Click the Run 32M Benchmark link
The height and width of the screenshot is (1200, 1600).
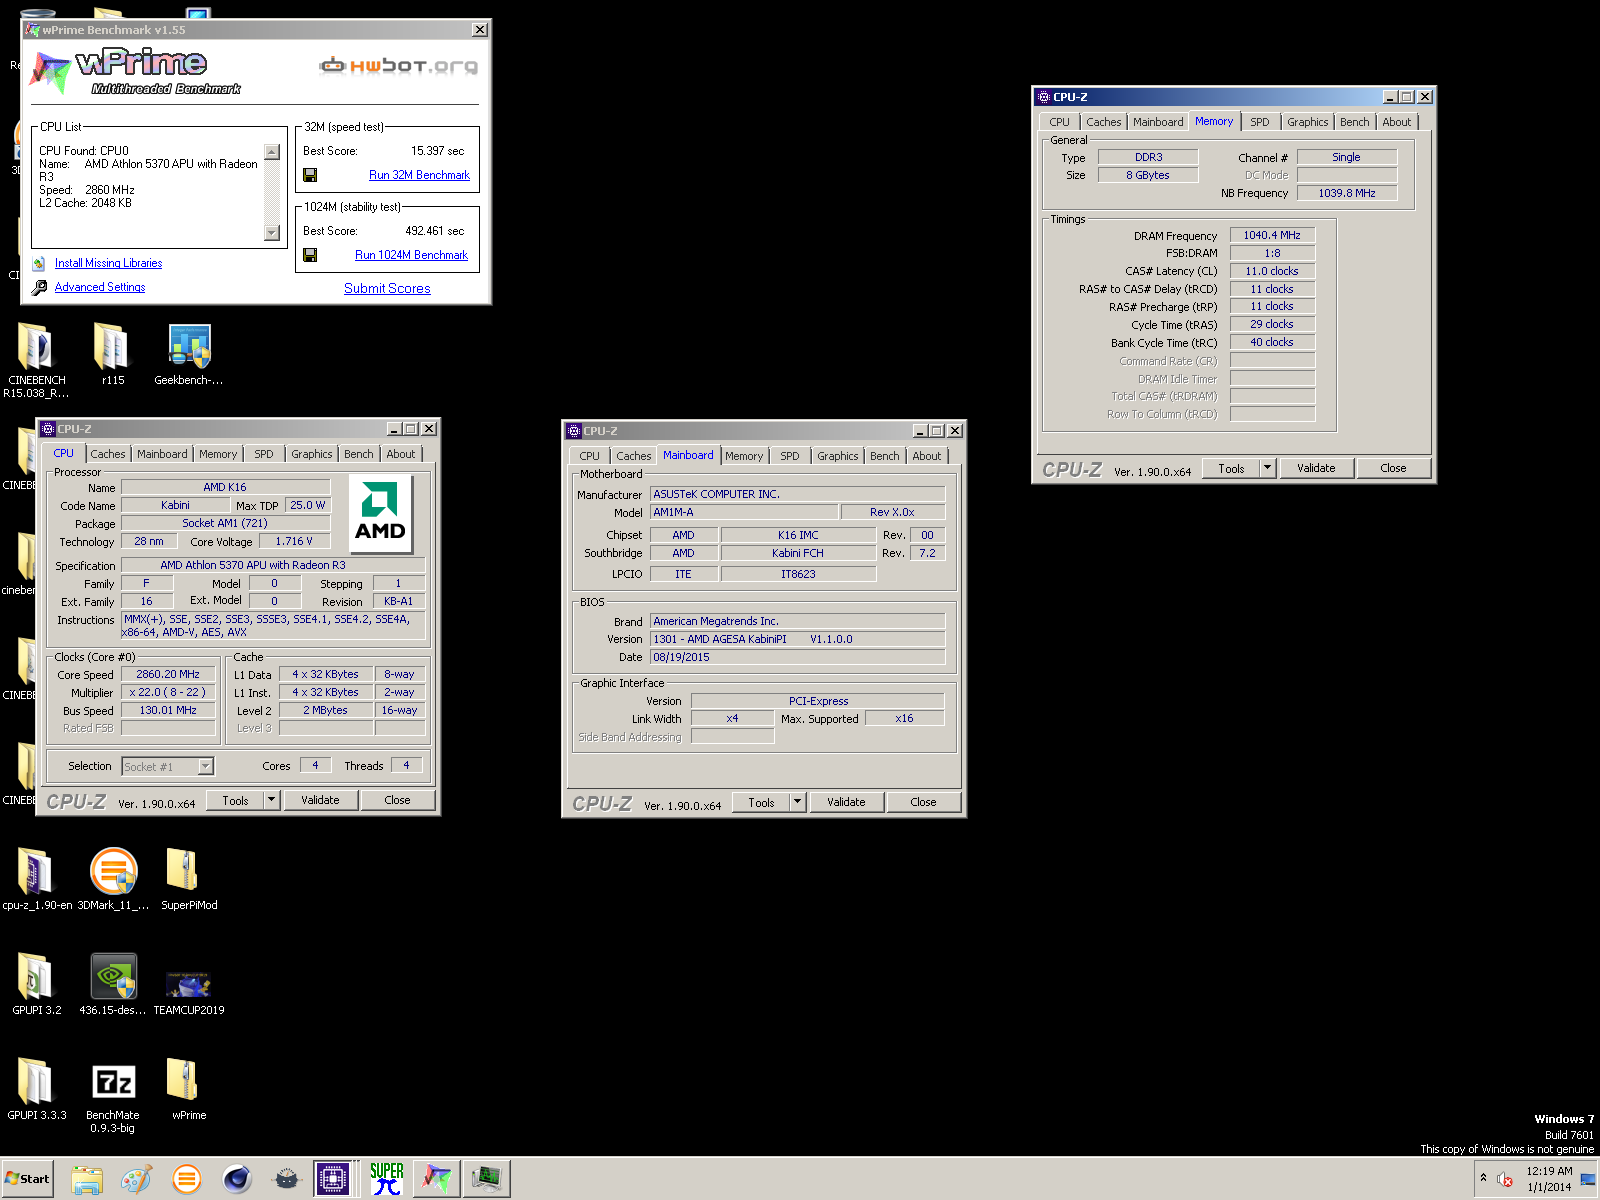click(419, 175)
